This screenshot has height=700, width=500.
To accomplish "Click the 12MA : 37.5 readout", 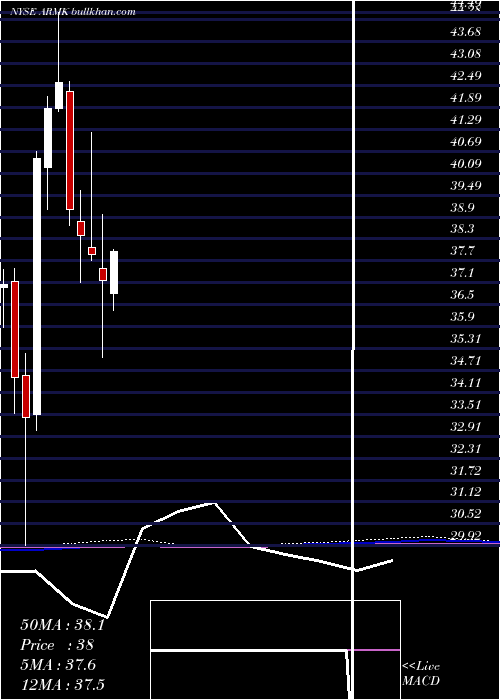I will click(x=62, y=684).
